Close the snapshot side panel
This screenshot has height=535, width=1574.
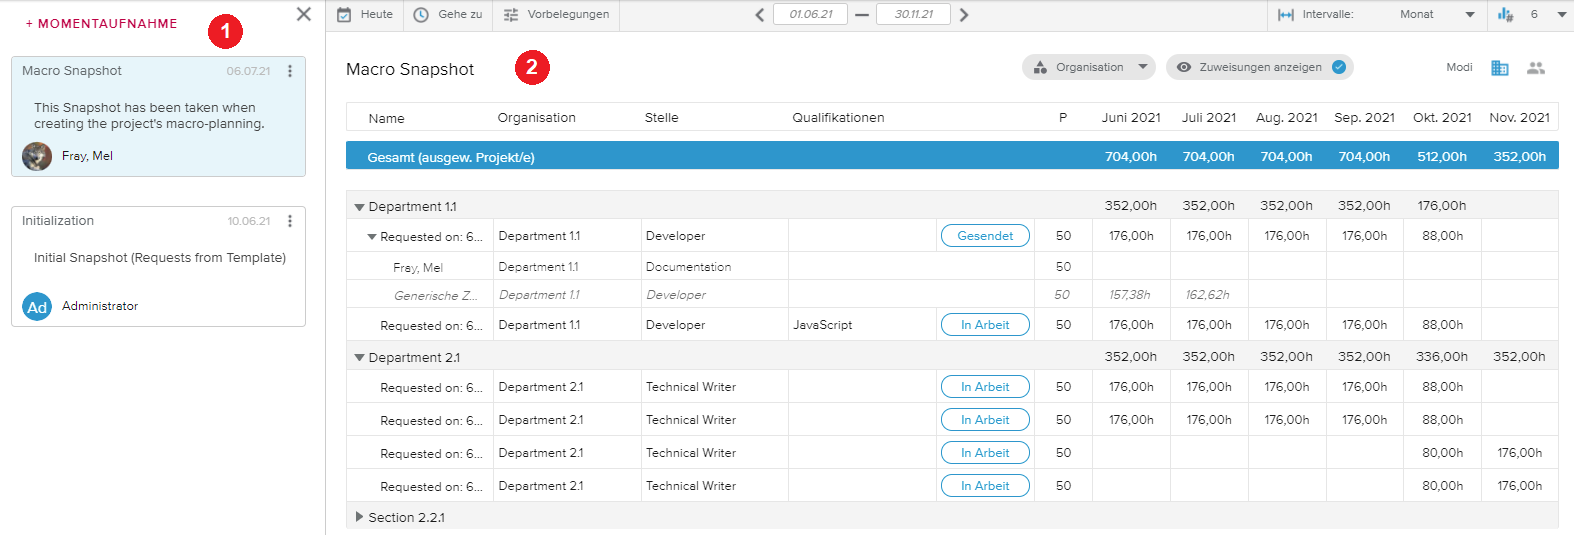(304, 14)
